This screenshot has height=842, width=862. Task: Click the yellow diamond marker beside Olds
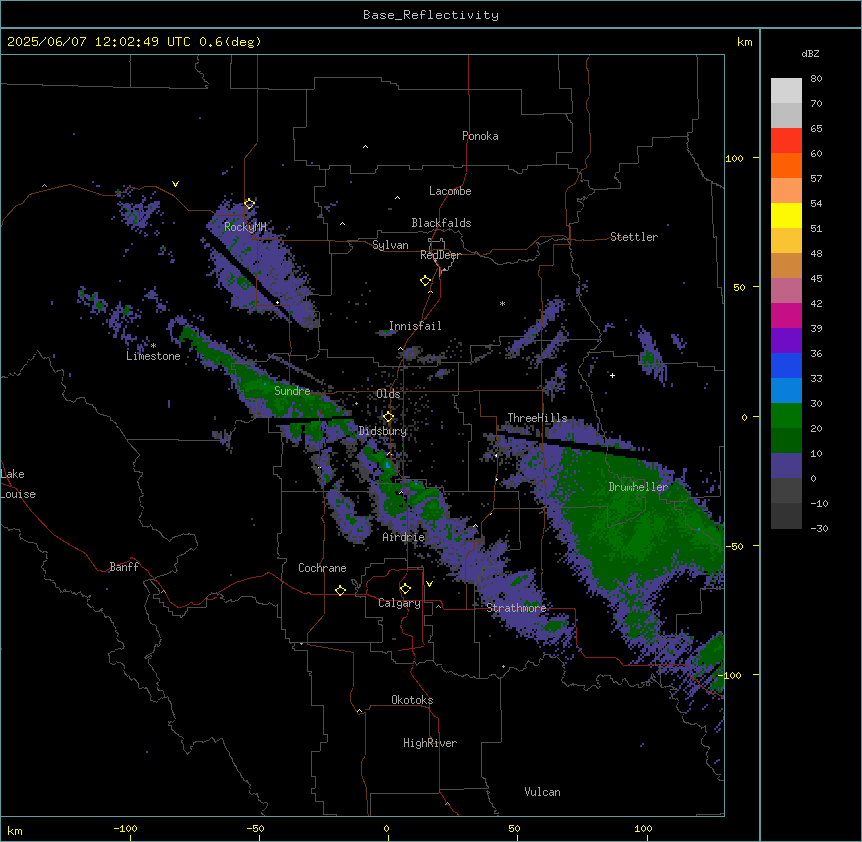click(388, 417)
